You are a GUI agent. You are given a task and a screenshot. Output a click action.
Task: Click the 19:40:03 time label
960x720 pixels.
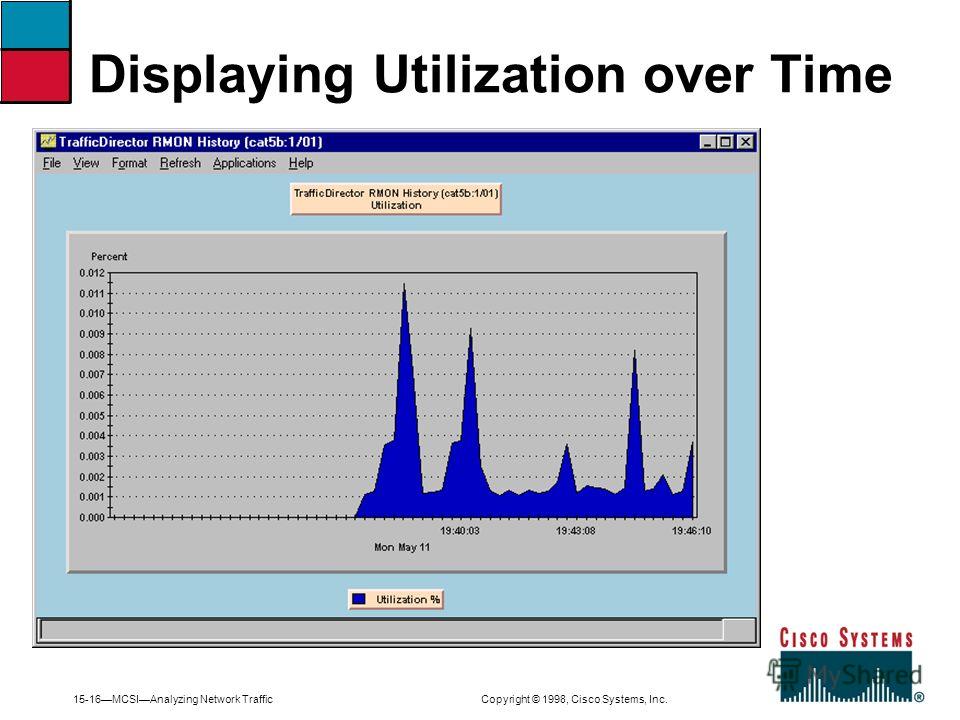(460, 531)
